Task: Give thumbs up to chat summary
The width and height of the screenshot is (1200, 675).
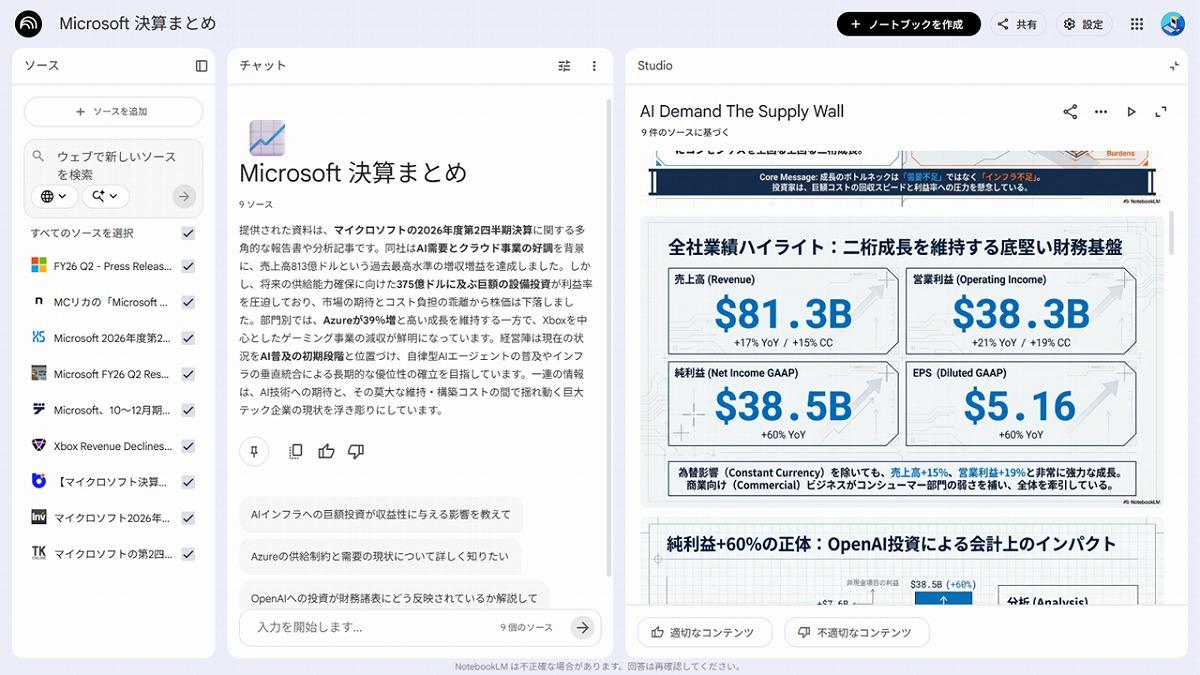Action: (x=326, y=452)
